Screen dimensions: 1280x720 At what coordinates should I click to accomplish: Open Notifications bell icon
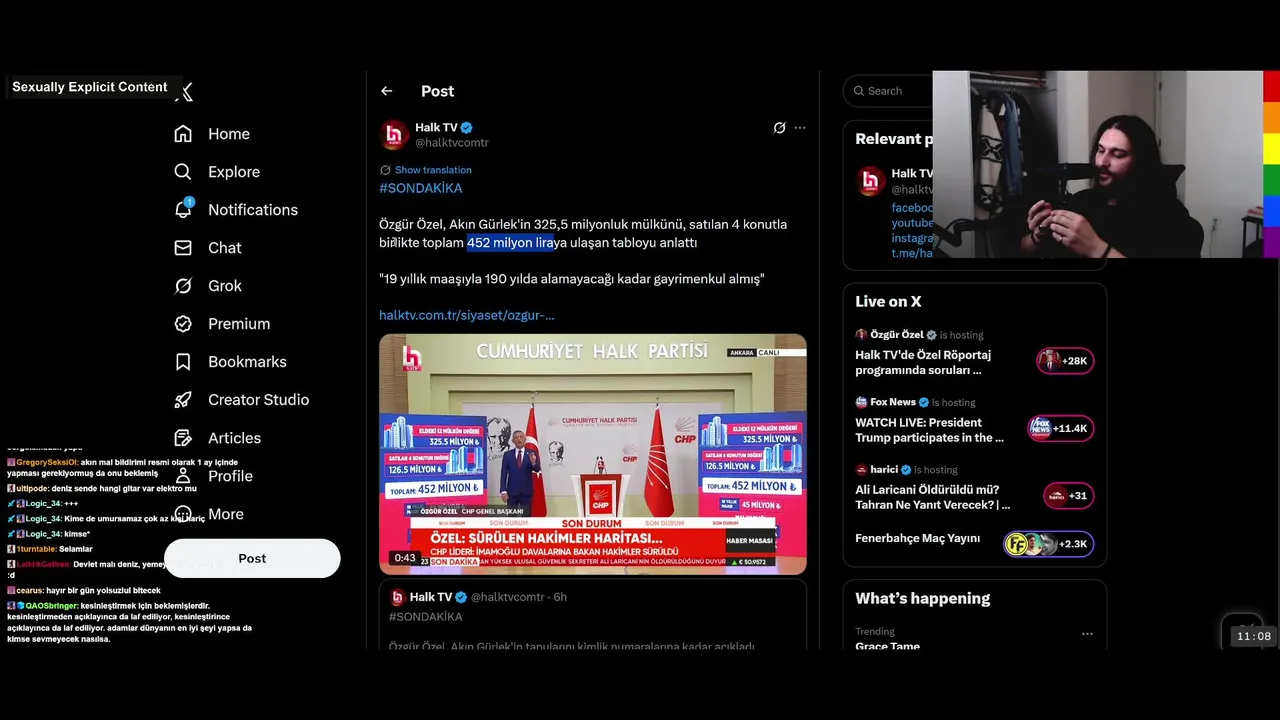pos(183,209)
